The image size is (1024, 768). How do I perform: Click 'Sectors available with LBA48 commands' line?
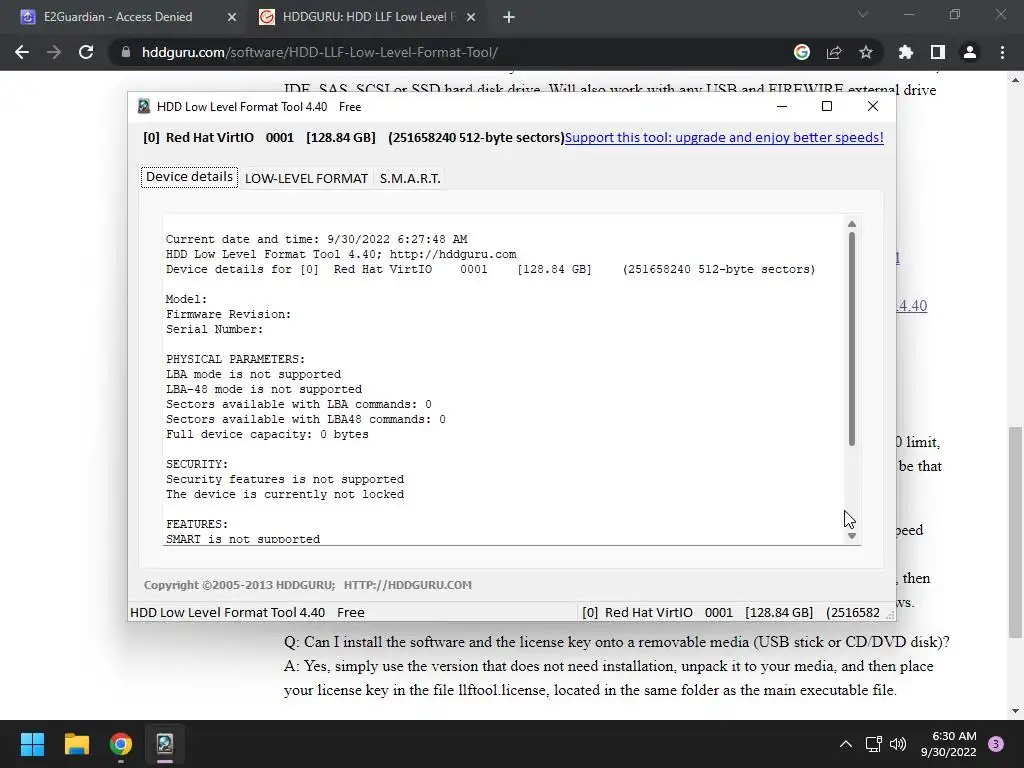(x=306, y=419)
